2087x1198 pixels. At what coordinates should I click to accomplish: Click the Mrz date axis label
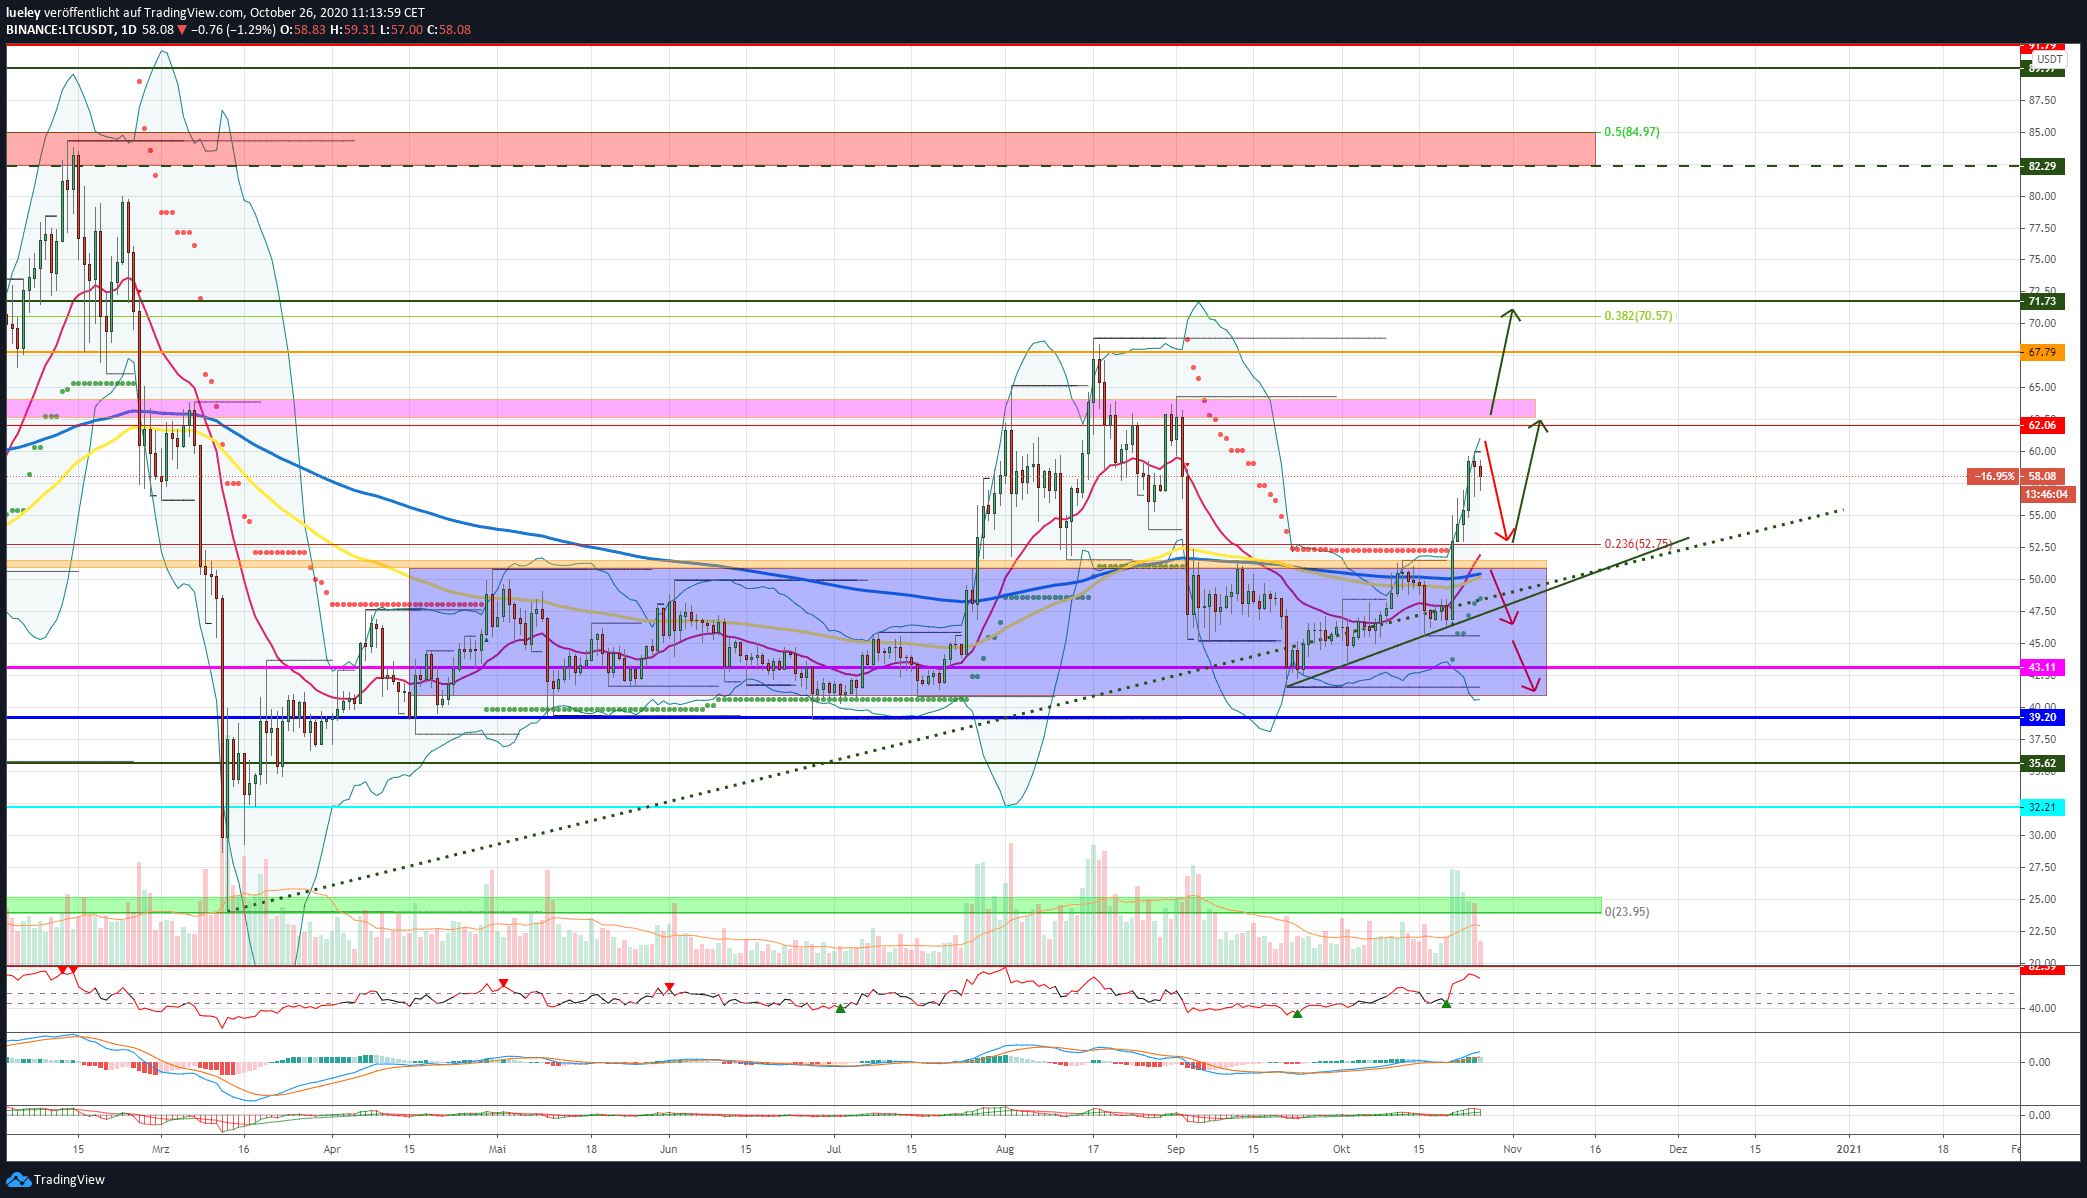(x=161, y=1149)
